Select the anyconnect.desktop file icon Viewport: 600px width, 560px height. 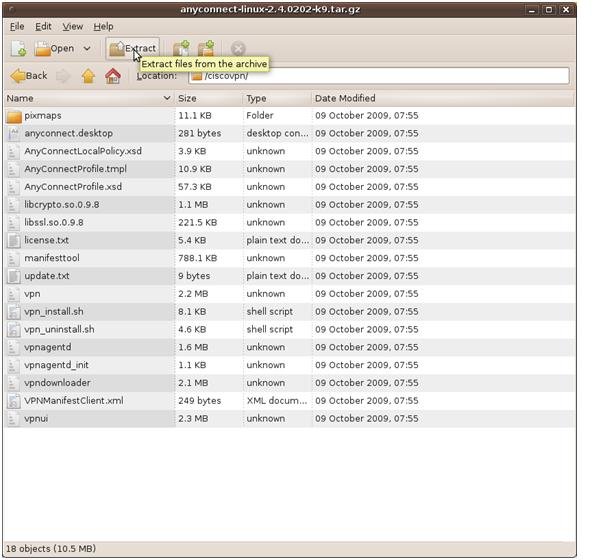pyautogui.click(x=14, y=134)
